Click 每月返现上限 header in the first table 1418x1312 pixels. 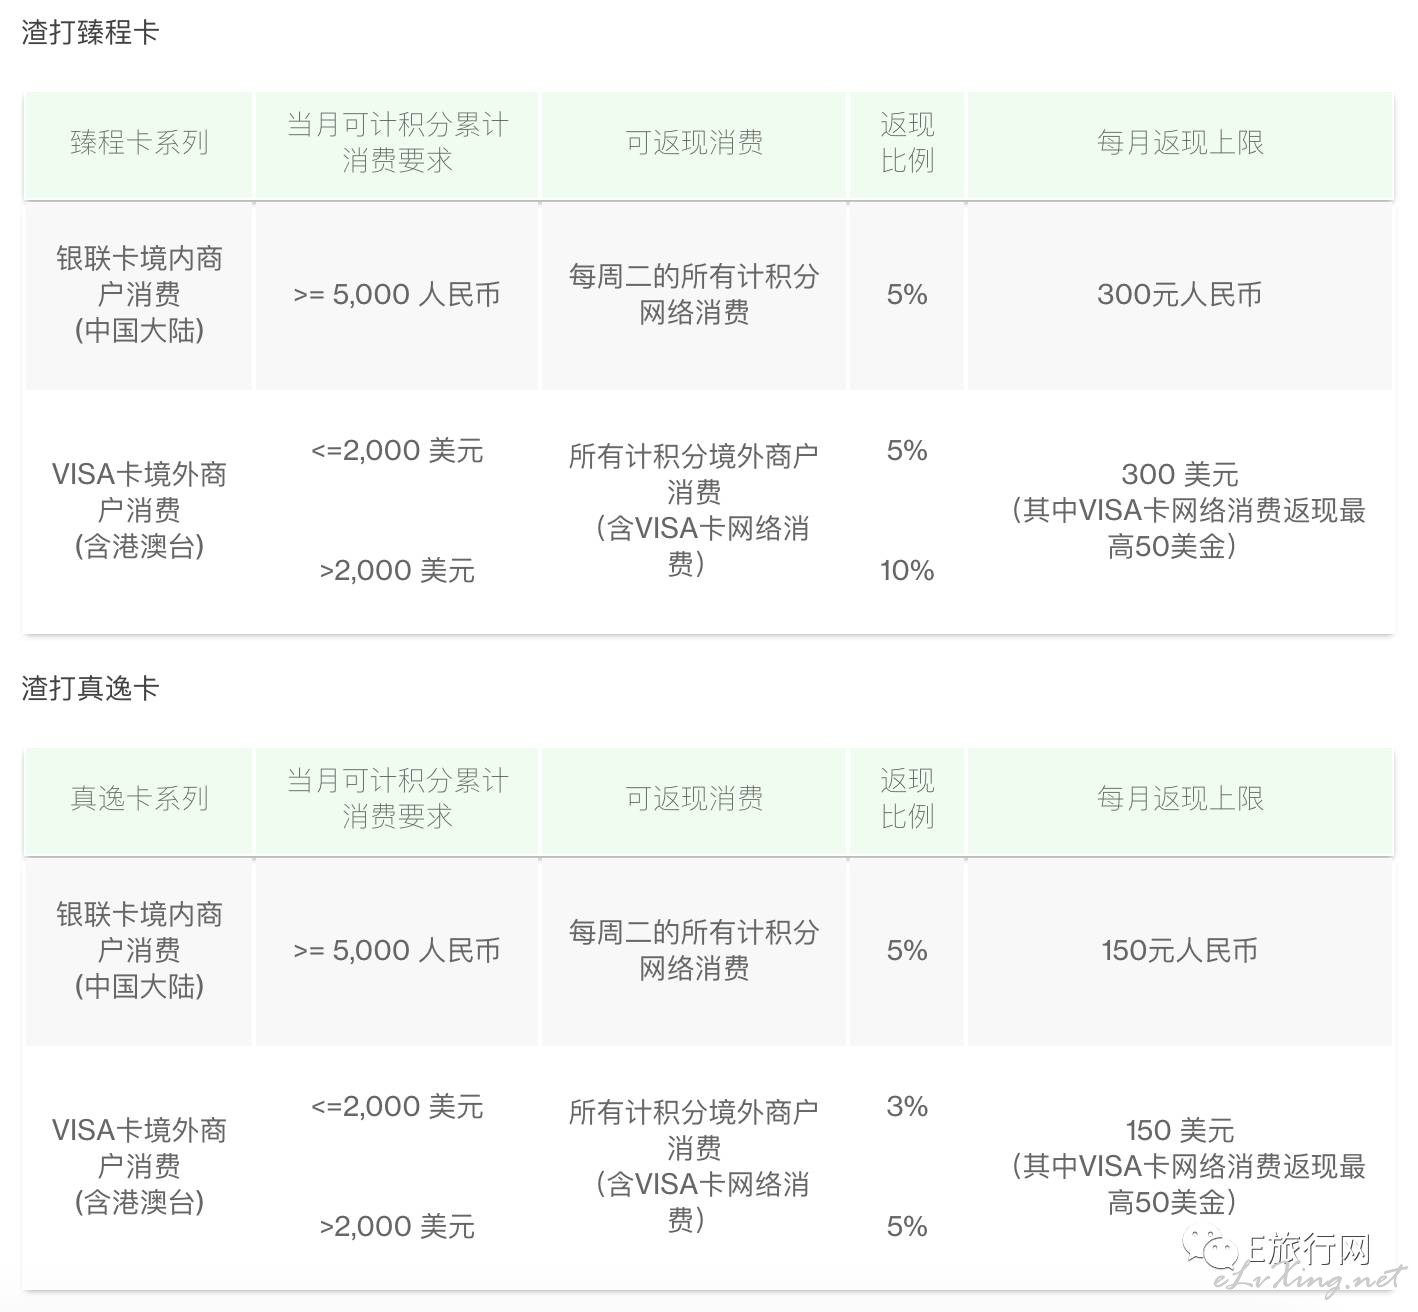coord(1180,143)
